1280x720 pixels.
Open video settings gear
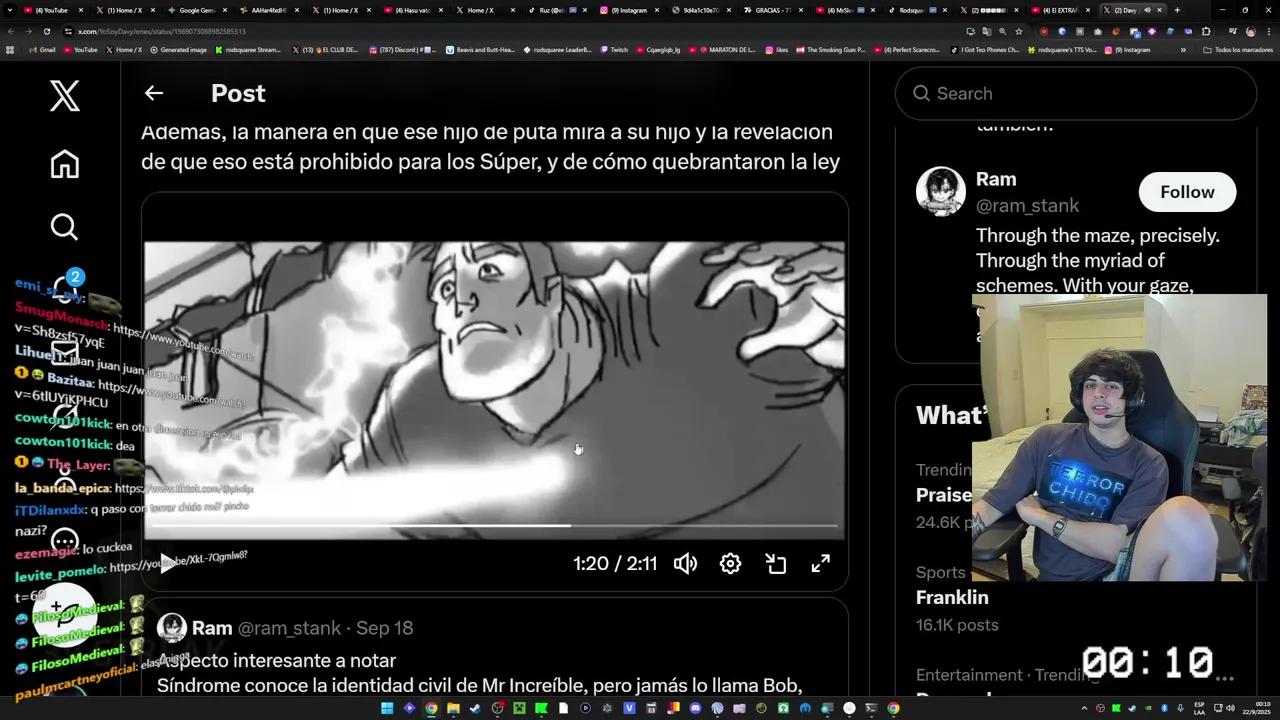[730, 564]
